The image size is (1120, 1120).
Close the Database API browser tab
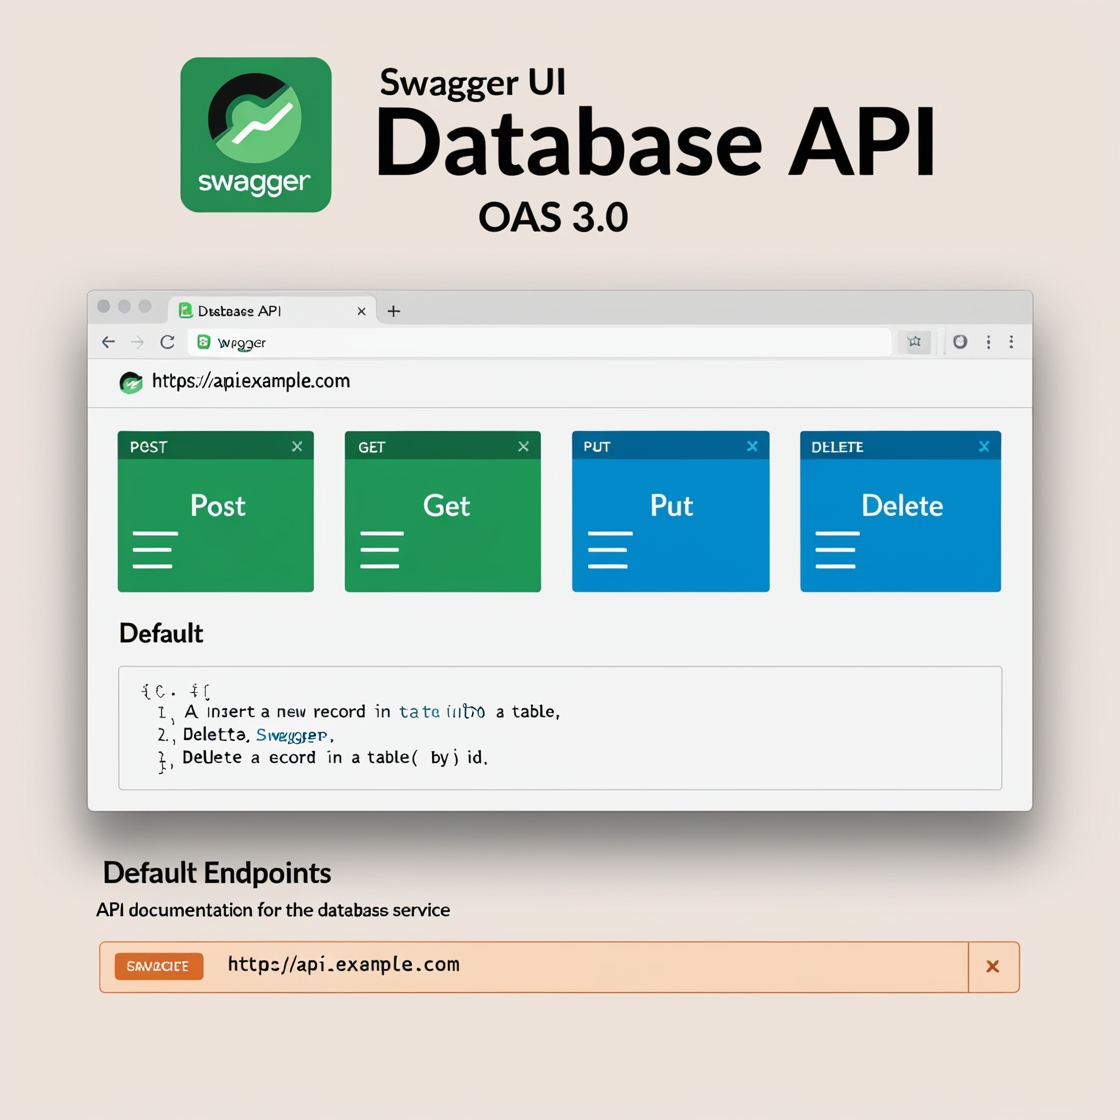pyautogui.click(x=361, y=311)
